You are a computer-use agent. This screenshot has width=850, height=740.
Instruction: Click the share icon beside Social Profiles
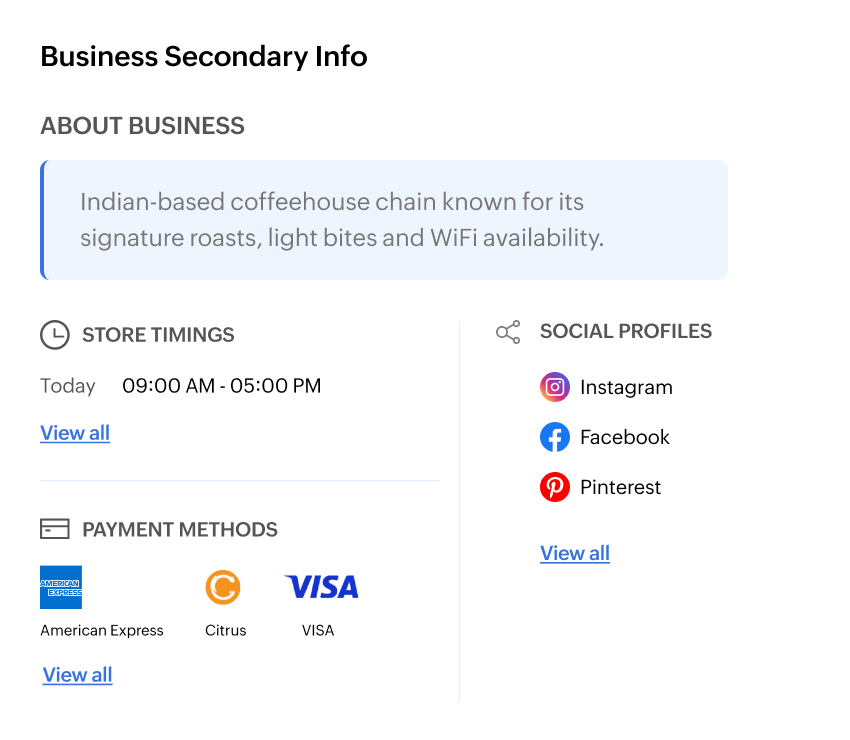[508, 332]
